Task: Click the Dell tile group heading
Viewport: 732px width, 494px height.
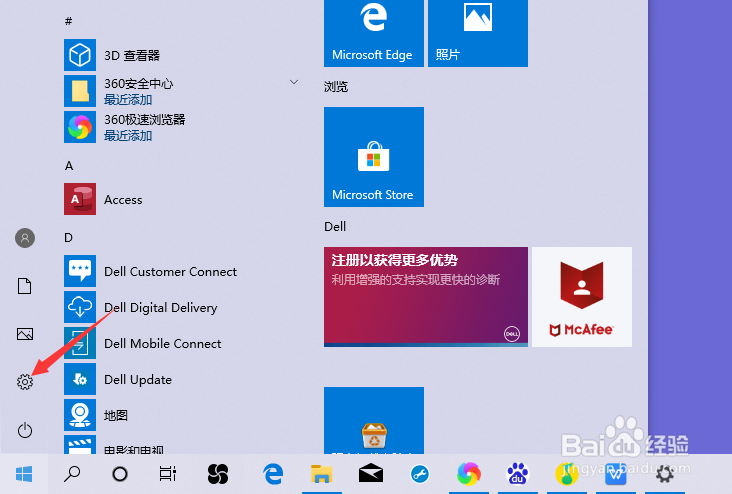Action: (335, 226)
